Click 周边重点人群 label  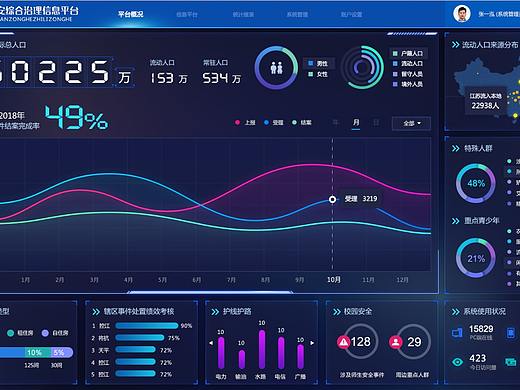(412, 375)
